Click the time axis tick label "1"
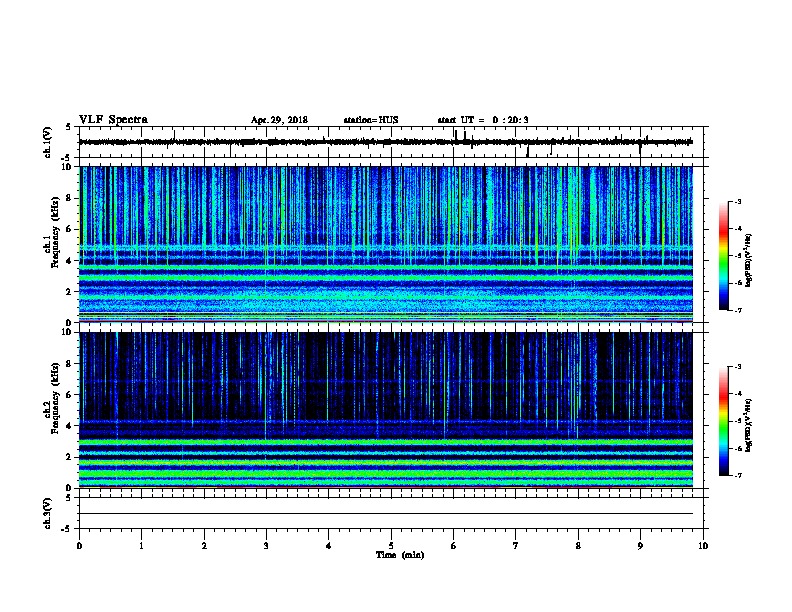This screenshot has width=792, height=612. click(142, 546)
